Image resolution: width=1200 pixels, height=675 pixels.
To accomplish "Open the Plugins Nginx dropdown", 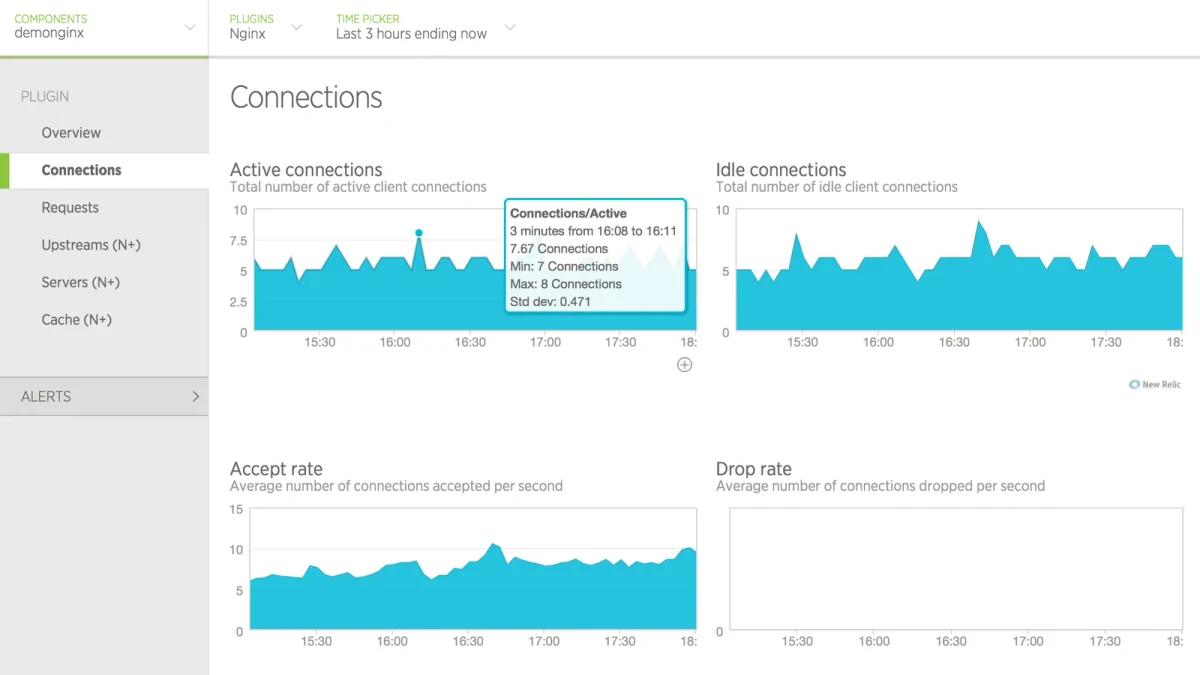I will tap(265, 27).
